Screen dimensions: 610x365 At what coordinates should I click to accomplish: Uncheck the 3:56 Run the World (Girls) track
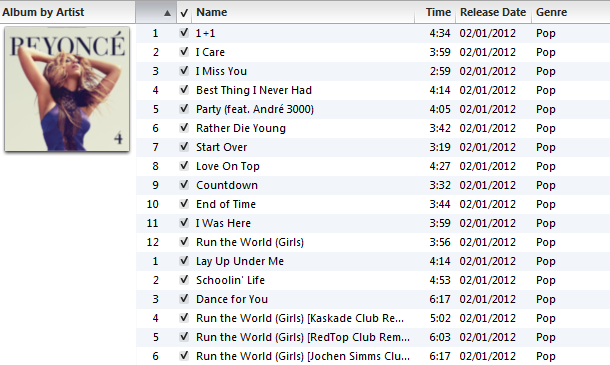pyautogui.click(x=184, y=242)
